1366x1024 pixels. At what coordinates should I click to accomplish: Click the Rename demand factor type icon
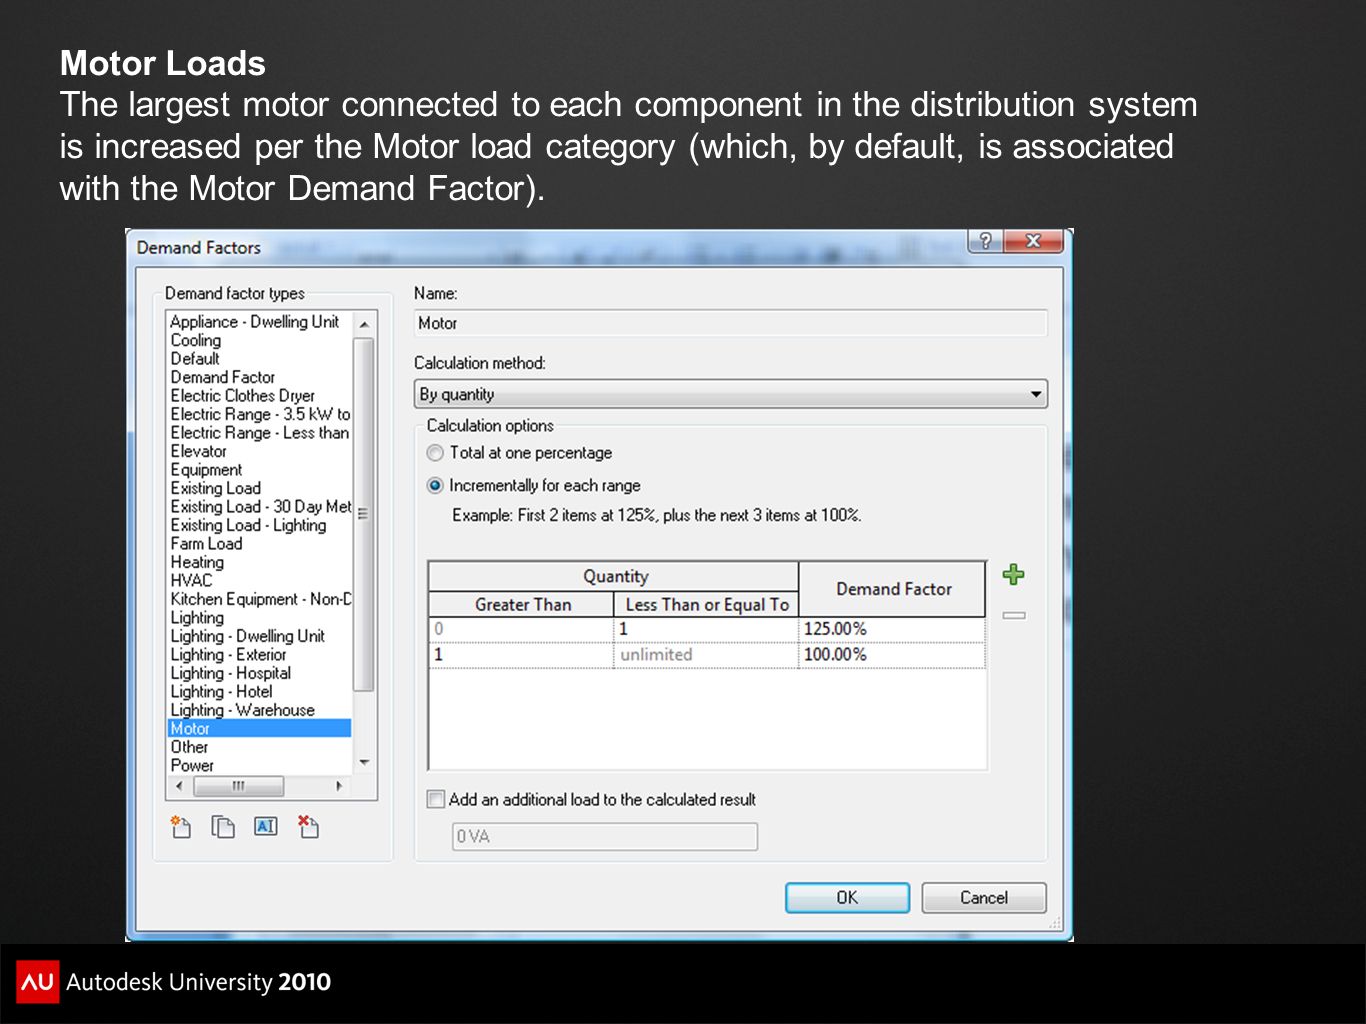pos(265,826)
